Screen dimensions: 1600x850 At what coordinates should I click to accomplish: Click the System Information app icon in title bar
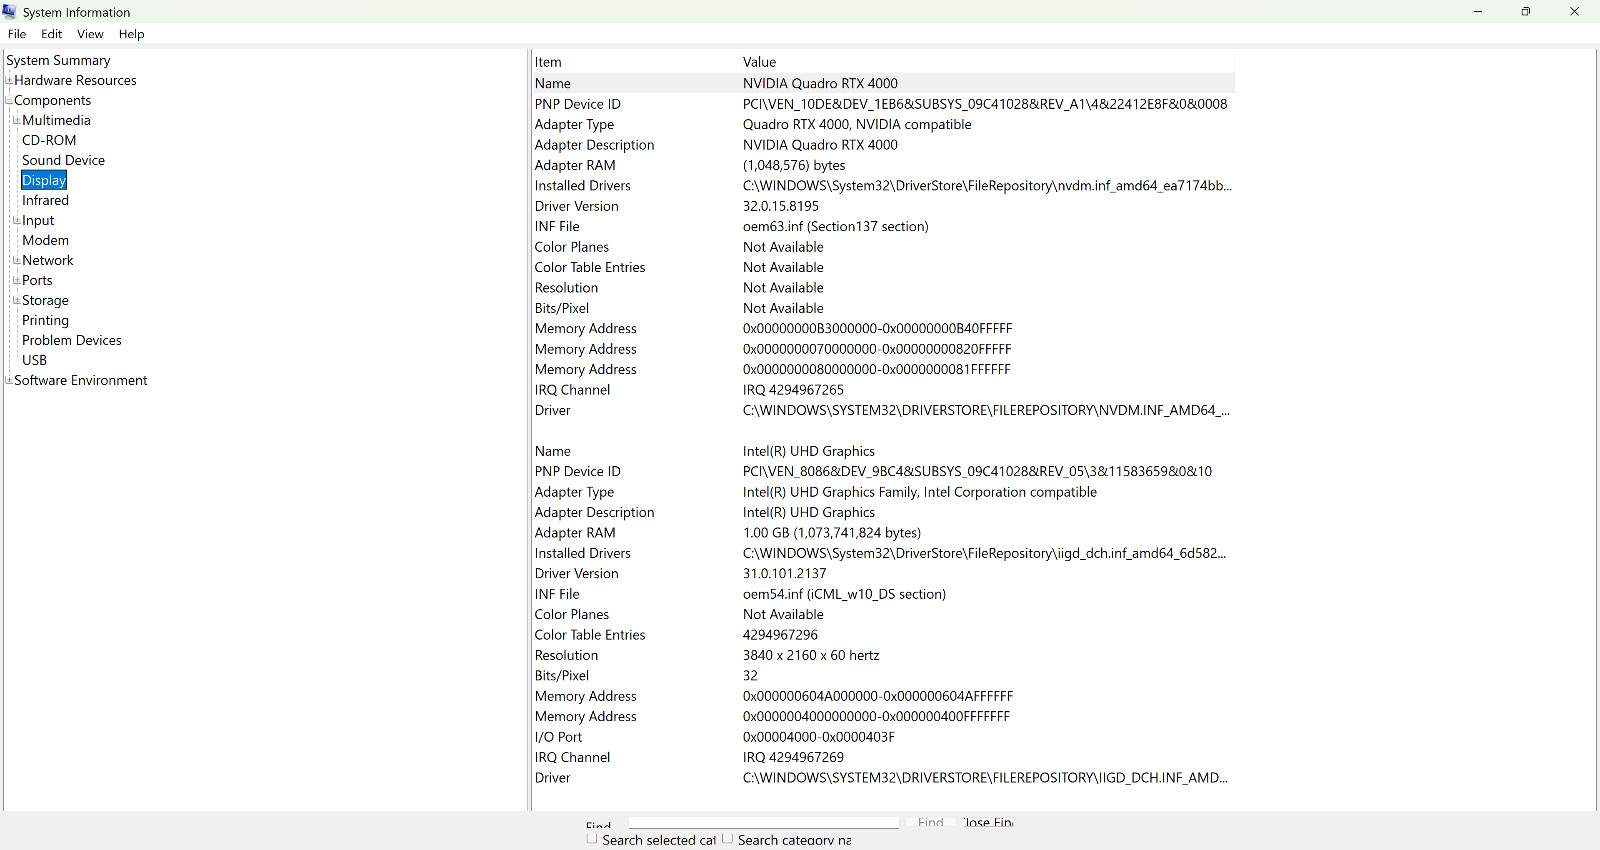pyautogui.click(x=10, y=12)
